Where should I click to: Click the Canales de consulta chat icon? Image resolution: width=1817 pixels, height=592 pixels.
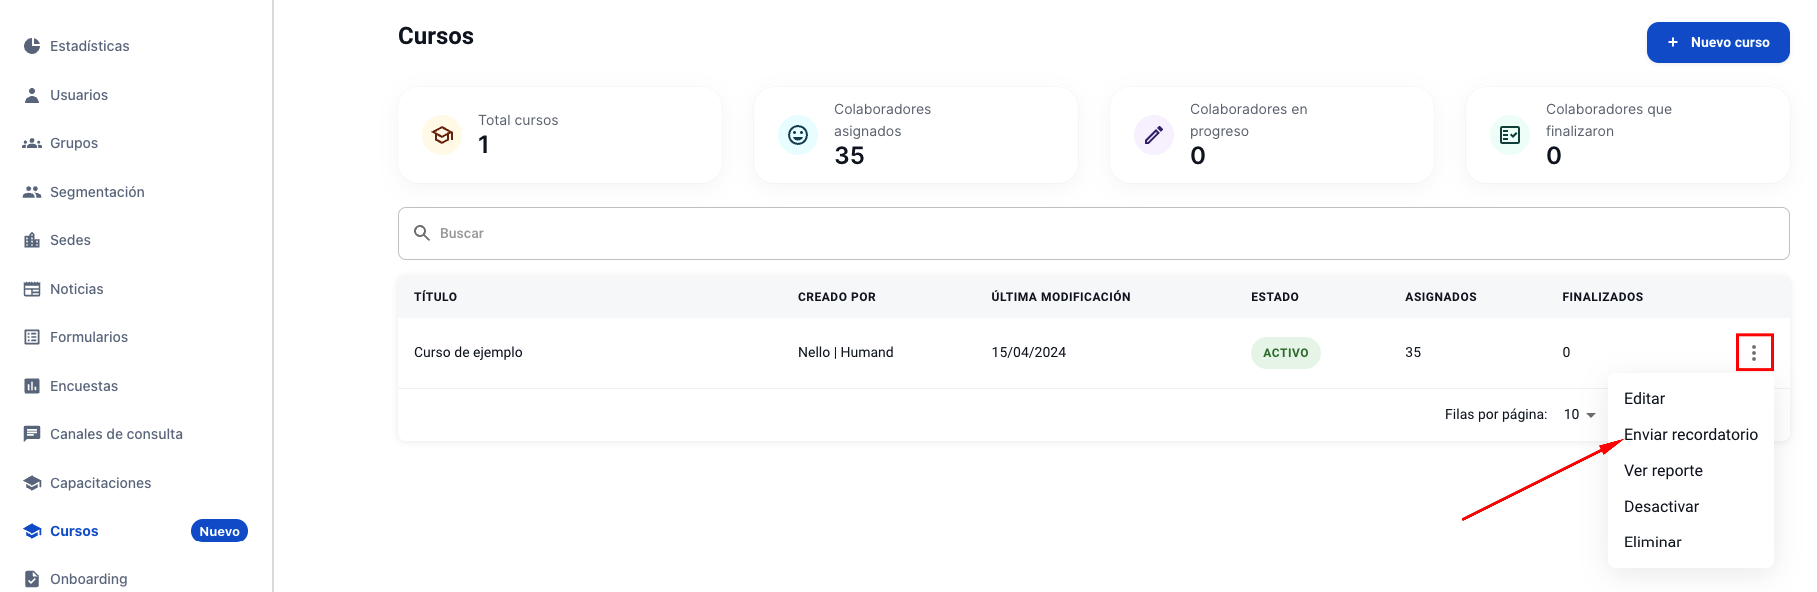[x=32, y=434]
